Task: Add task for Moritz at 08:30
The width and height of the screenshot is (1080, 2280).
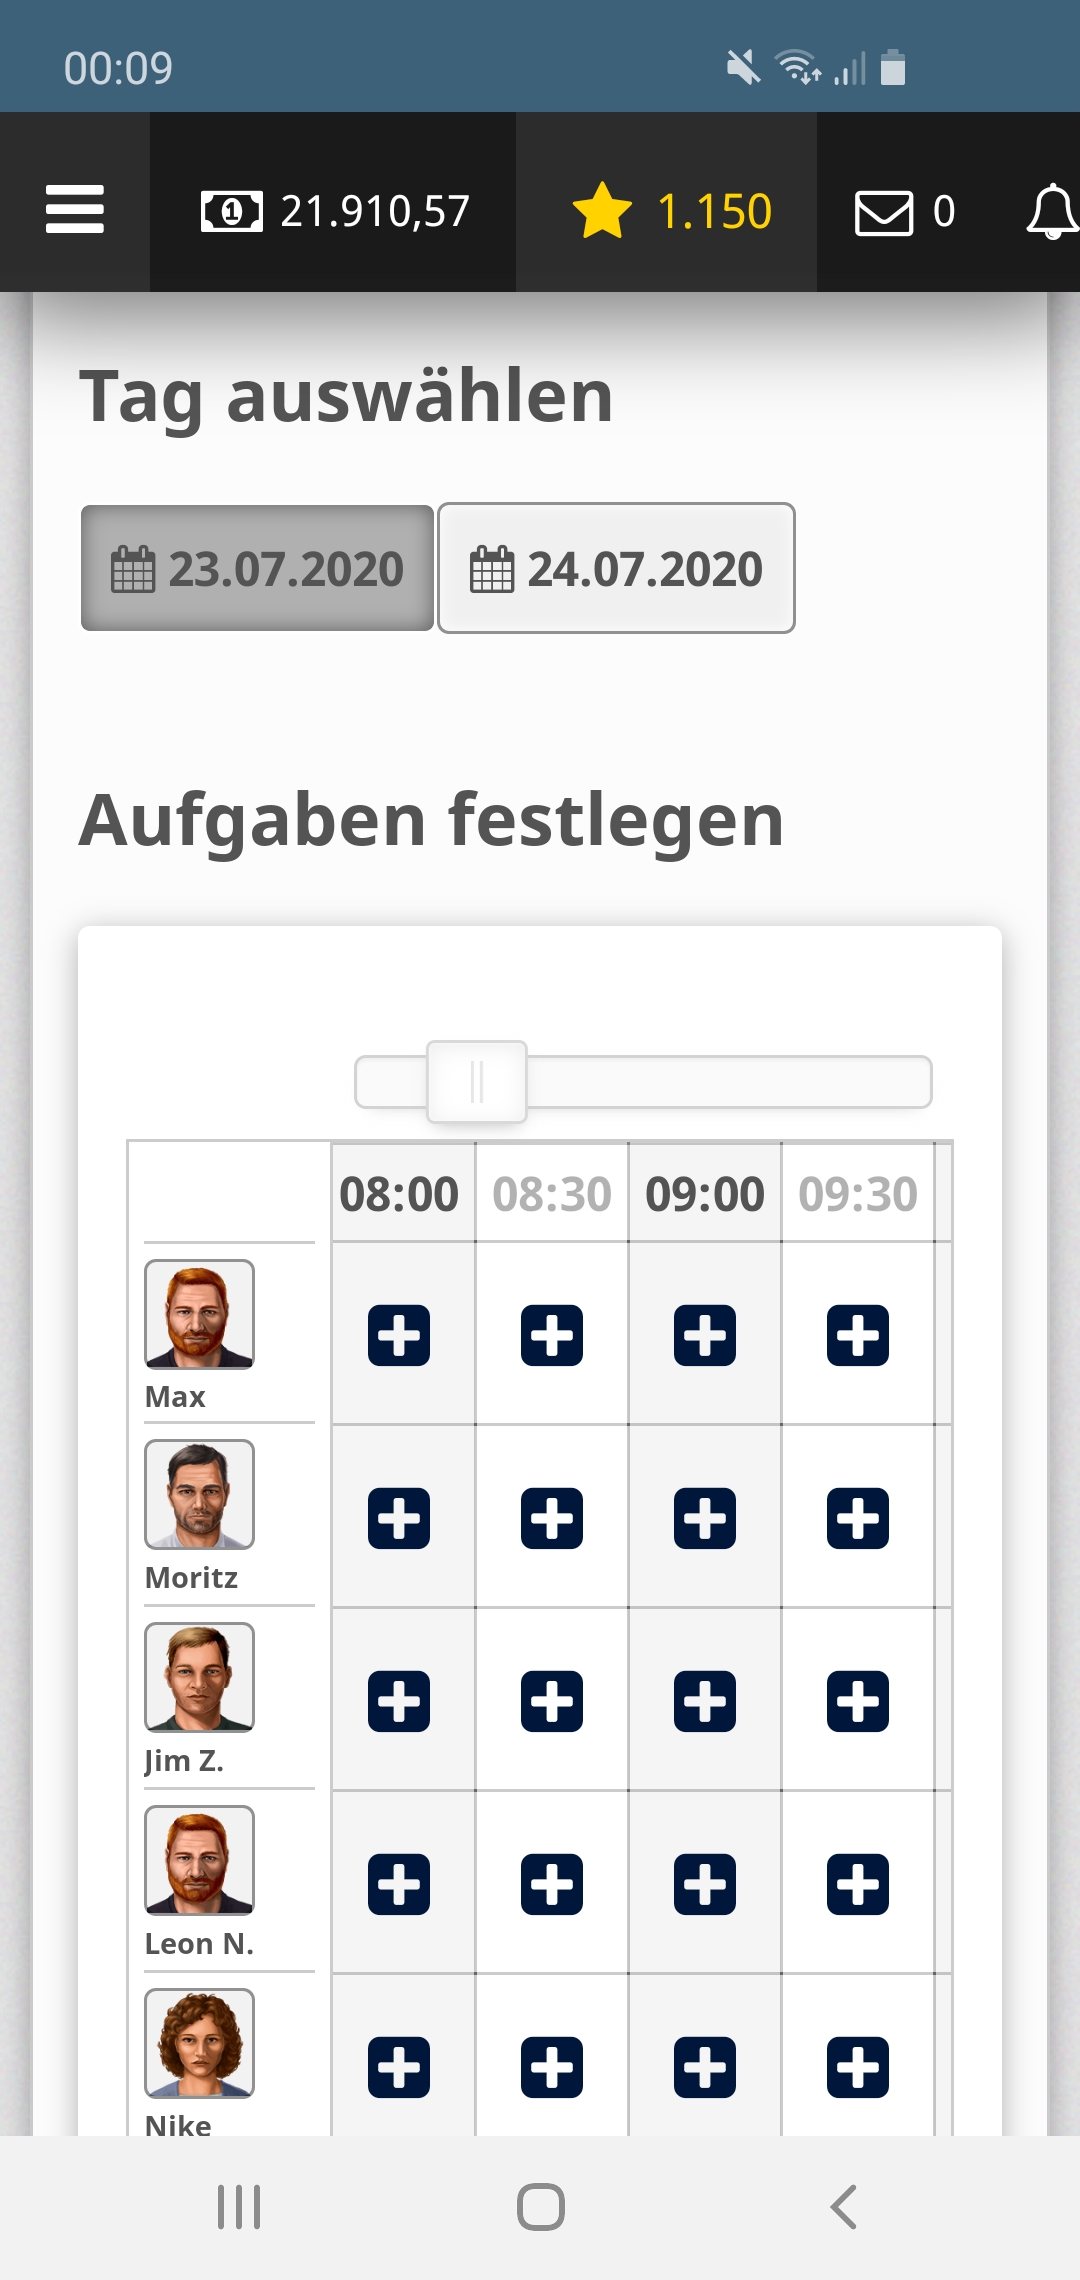Action: tap(552, 1518)
